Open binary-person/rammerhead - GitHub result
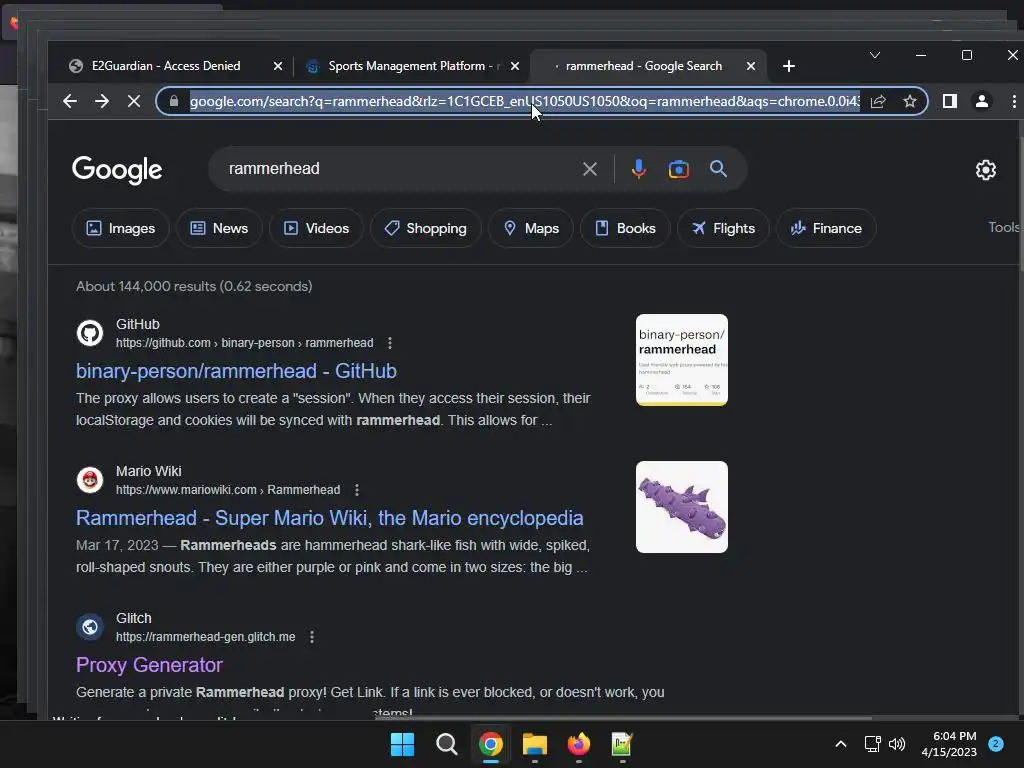Viewport: 1024px width, 768px height. 236,371
